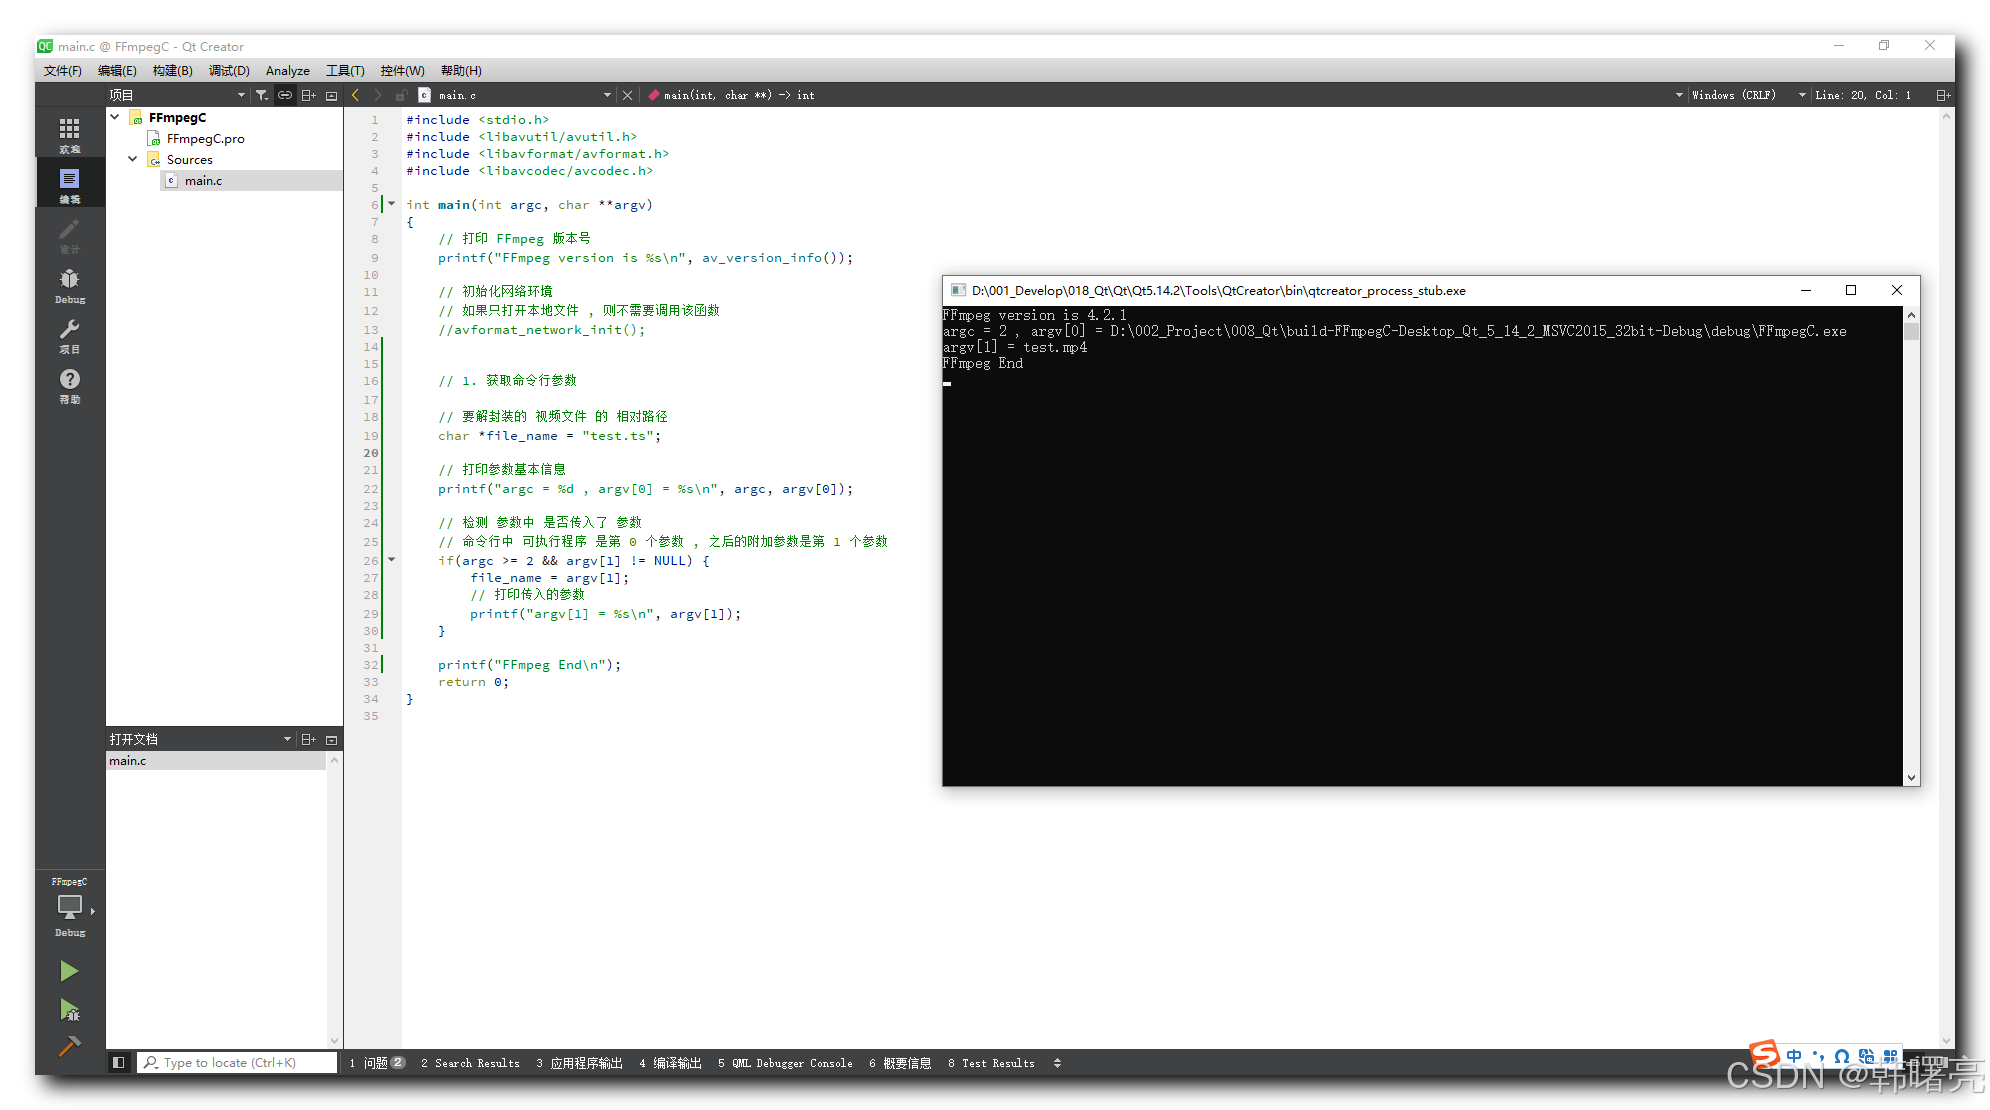
Task: Fold the if block at line 26
Action: 392,560
